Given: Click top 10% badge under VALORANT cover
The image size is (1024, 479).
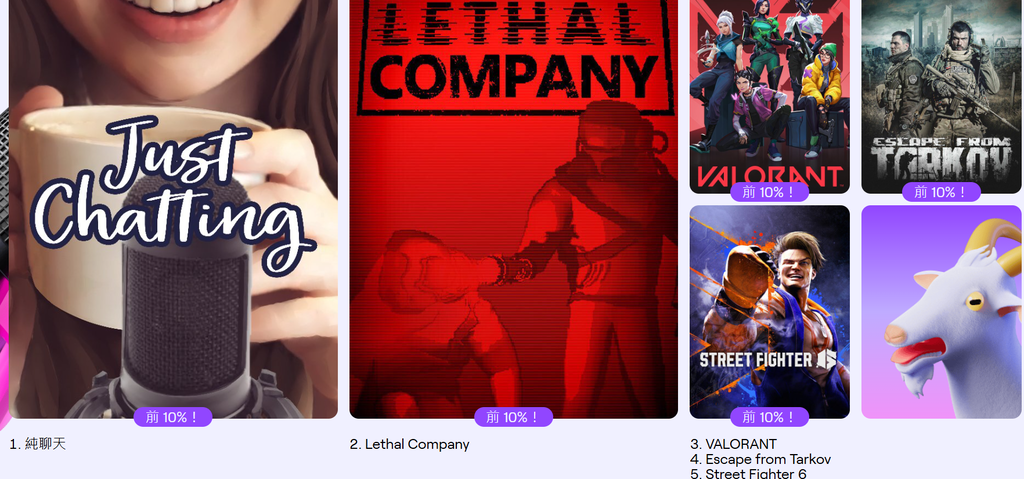Looking at the screenshot, I should (769, 192).
